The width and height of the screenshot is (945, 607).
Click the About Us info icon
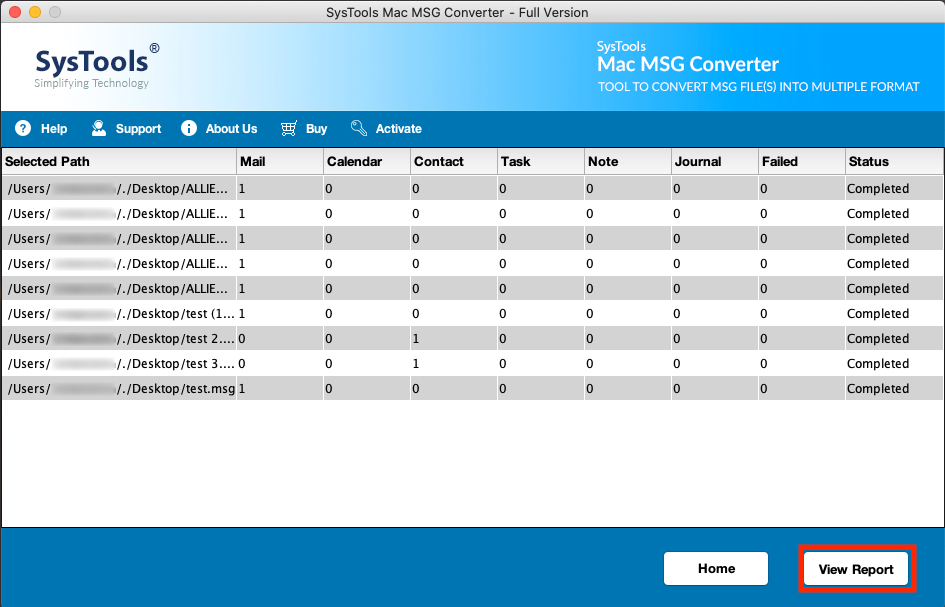189,128
